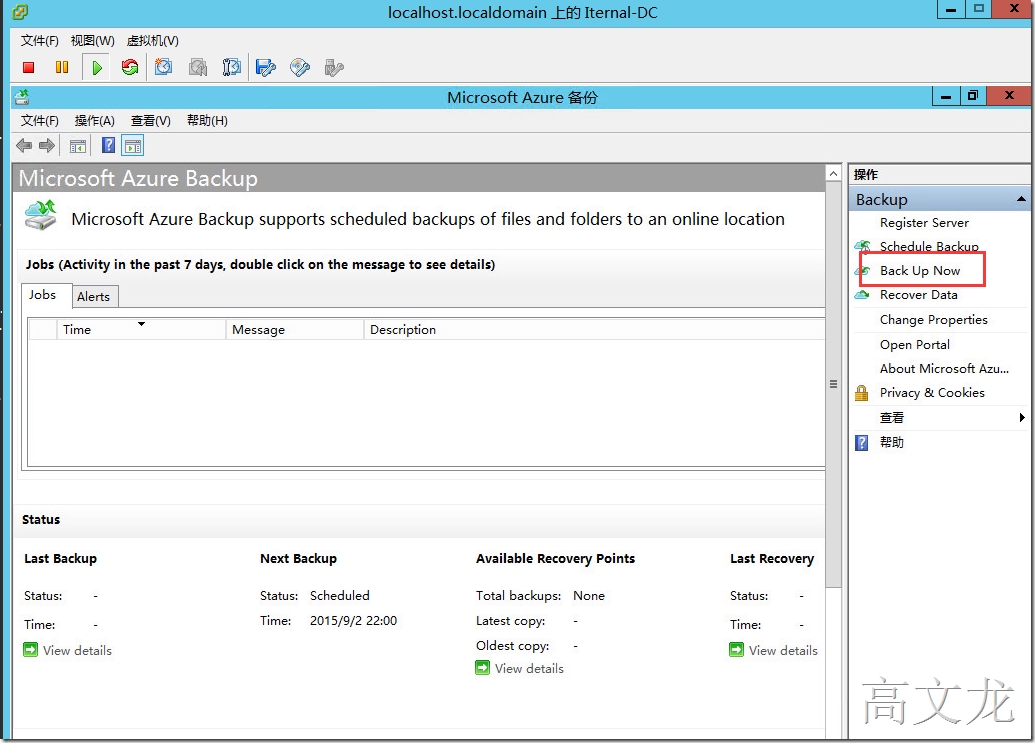Open the 操作(A) menu
Screen dimensions: 1035x743
click(x=94, y=121)
